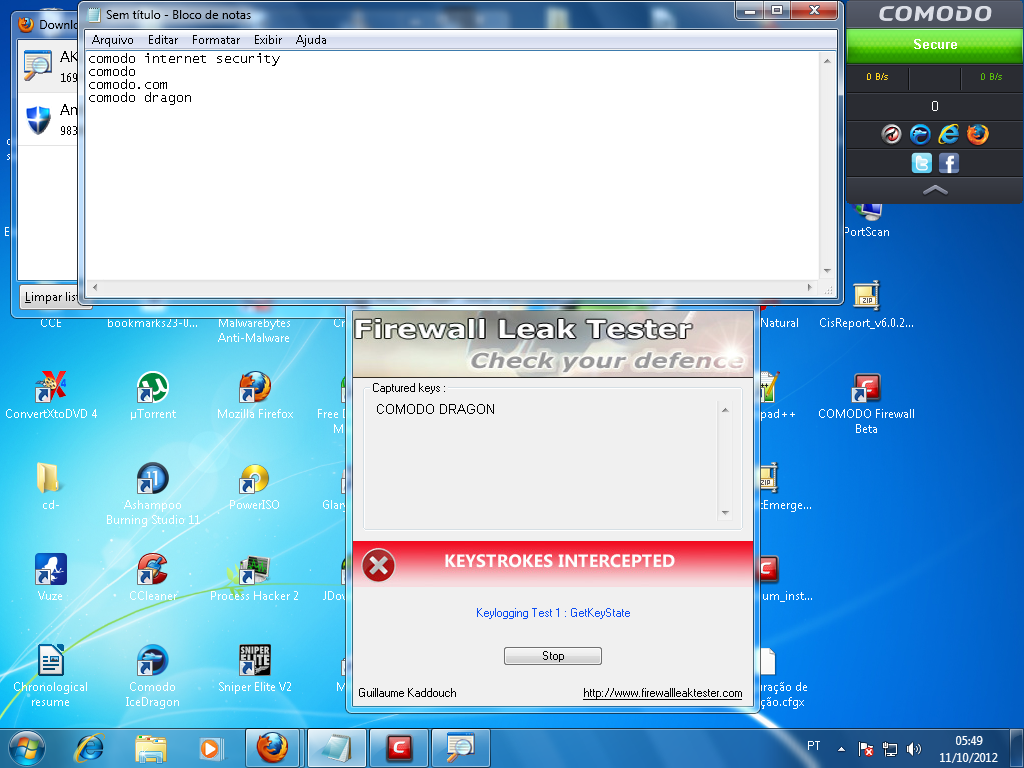Open the Exibir menu in Bloco de notas
Image resolution: width=1024 pixels, height=768 pixels.
coord(268,40)
